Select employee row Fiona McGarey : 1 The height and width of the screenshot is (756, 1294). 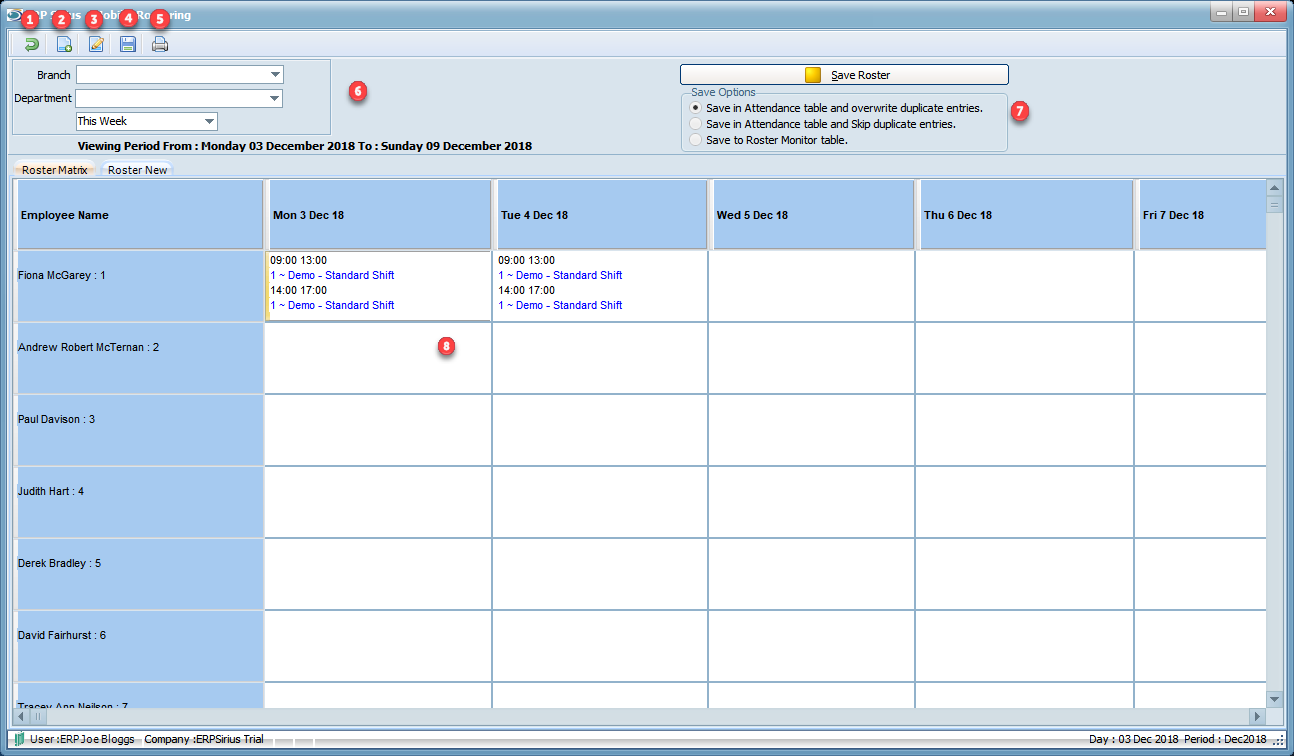pos(140,286)
